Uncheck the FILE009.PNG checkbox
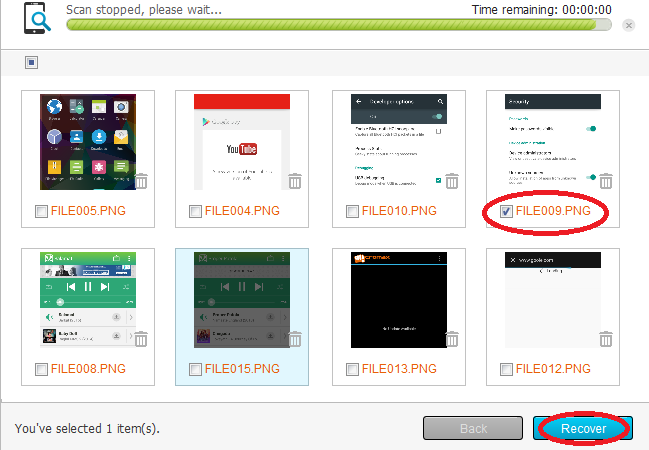The height and width of the screenshot is (450, 649). [507, 212]
